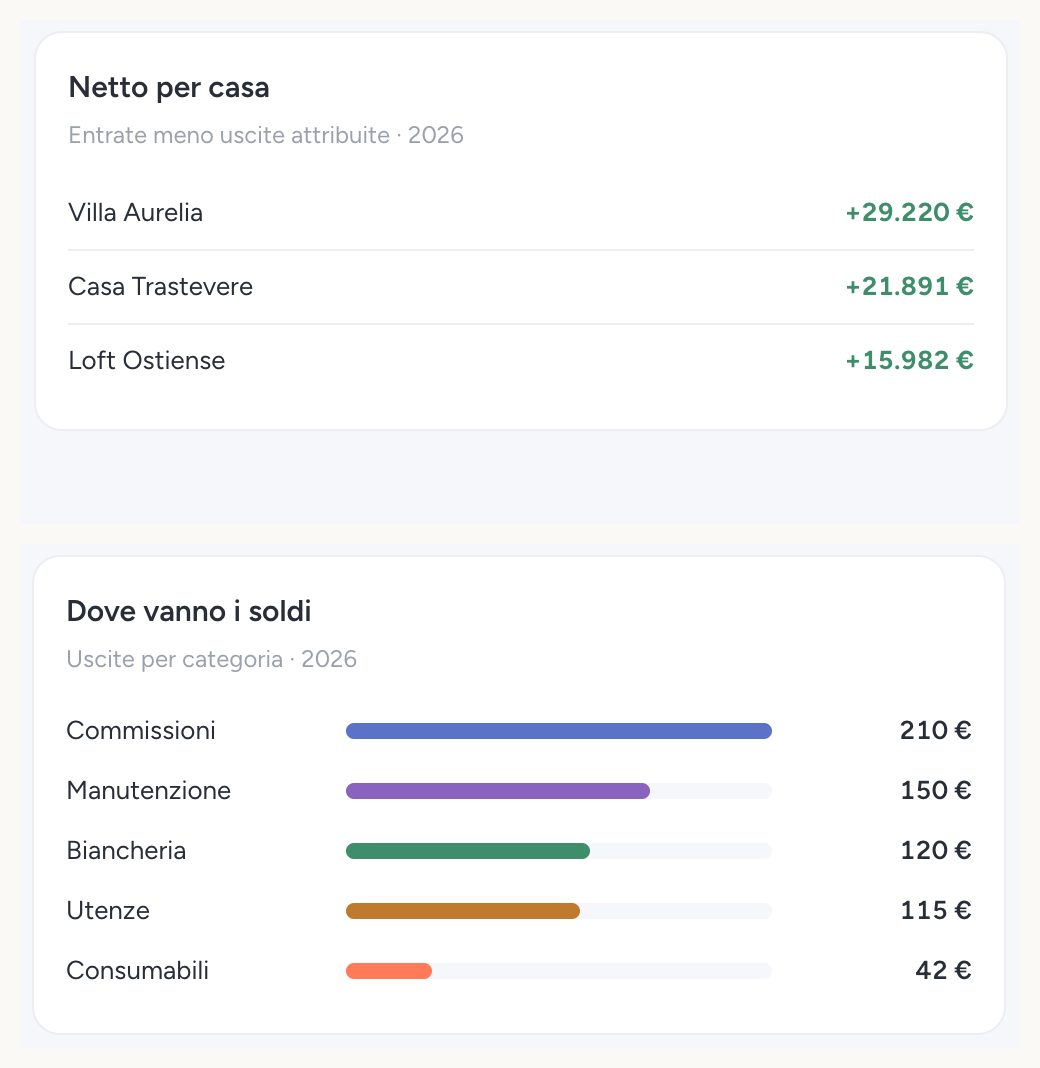Click the 115 € value

coord(936,910)
